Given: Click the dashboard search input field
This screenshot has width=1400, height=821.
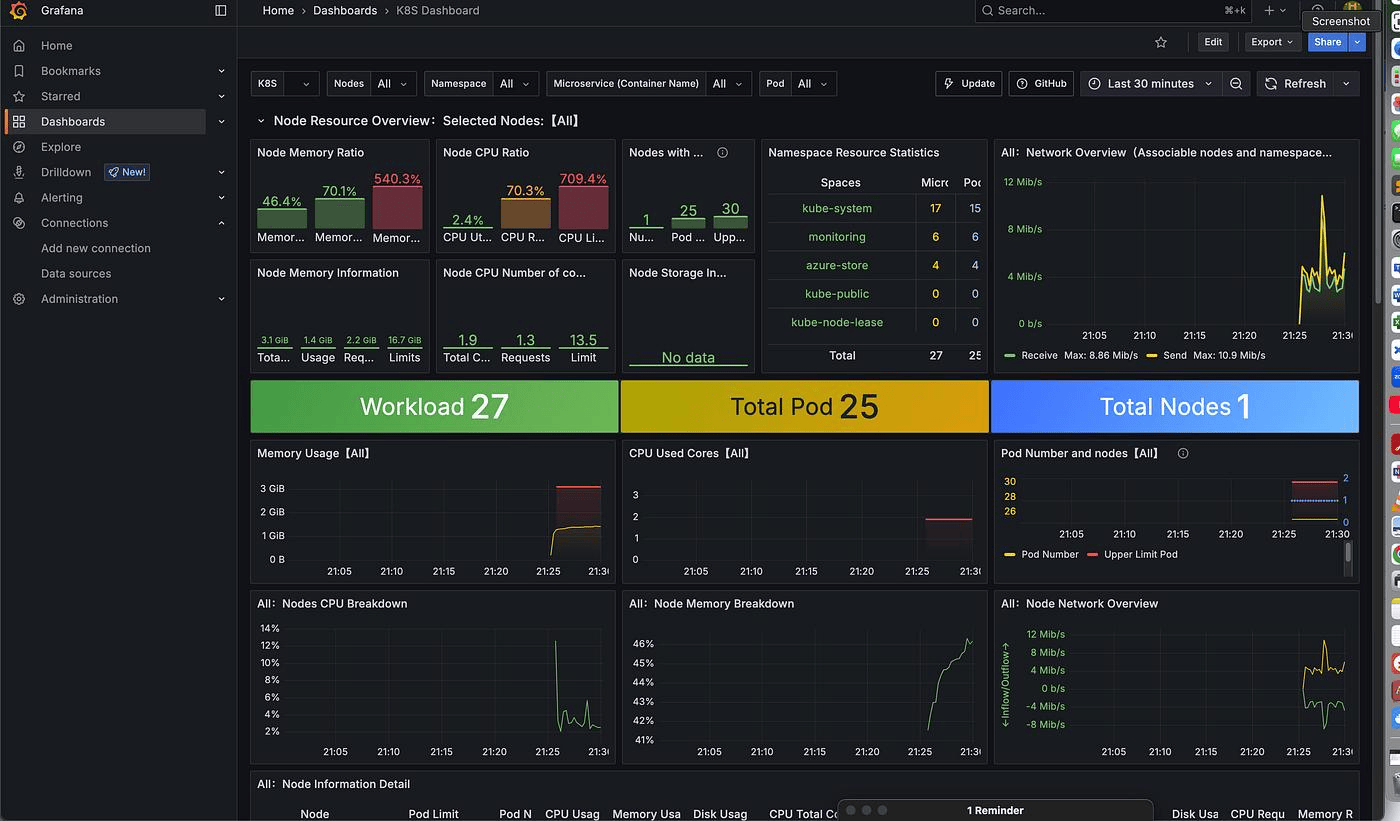Looking at the screenshot, I should pos(1114,10).
